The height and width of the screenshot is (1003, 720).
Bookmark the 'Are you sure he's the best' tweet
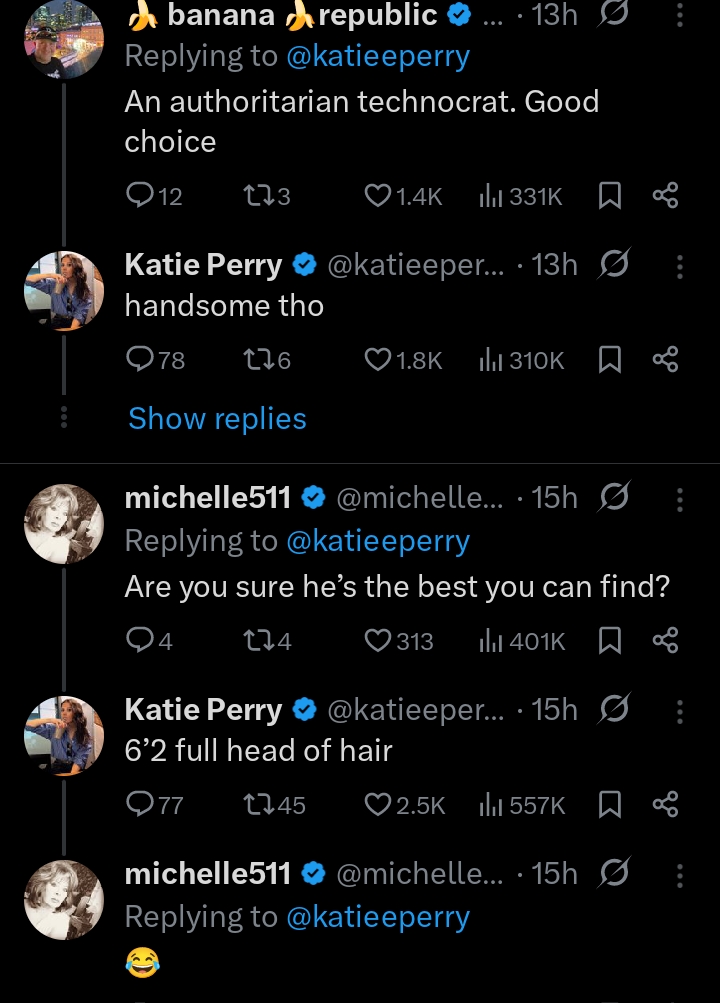pos(609,641)
